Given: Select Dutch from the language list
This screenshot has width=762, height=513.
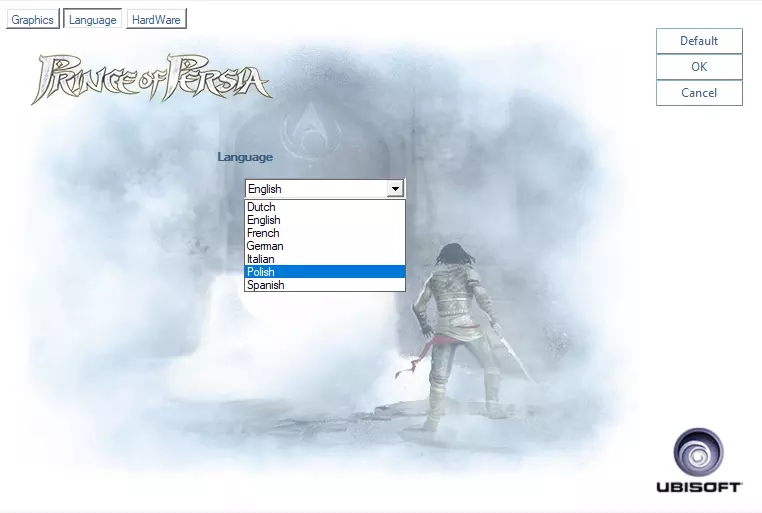Looking at the screenshot, I should pyautogui.click(x=325, y=207).
